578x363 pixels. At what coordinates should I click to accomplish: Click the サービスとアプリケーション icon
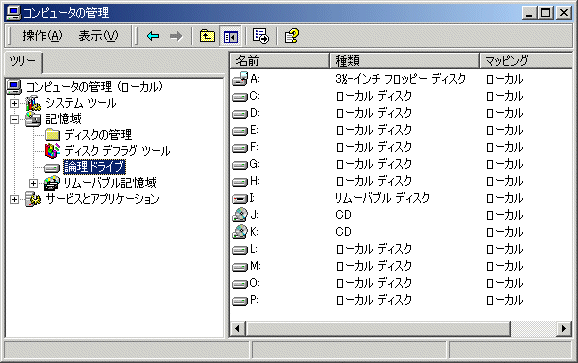(33, 199)
